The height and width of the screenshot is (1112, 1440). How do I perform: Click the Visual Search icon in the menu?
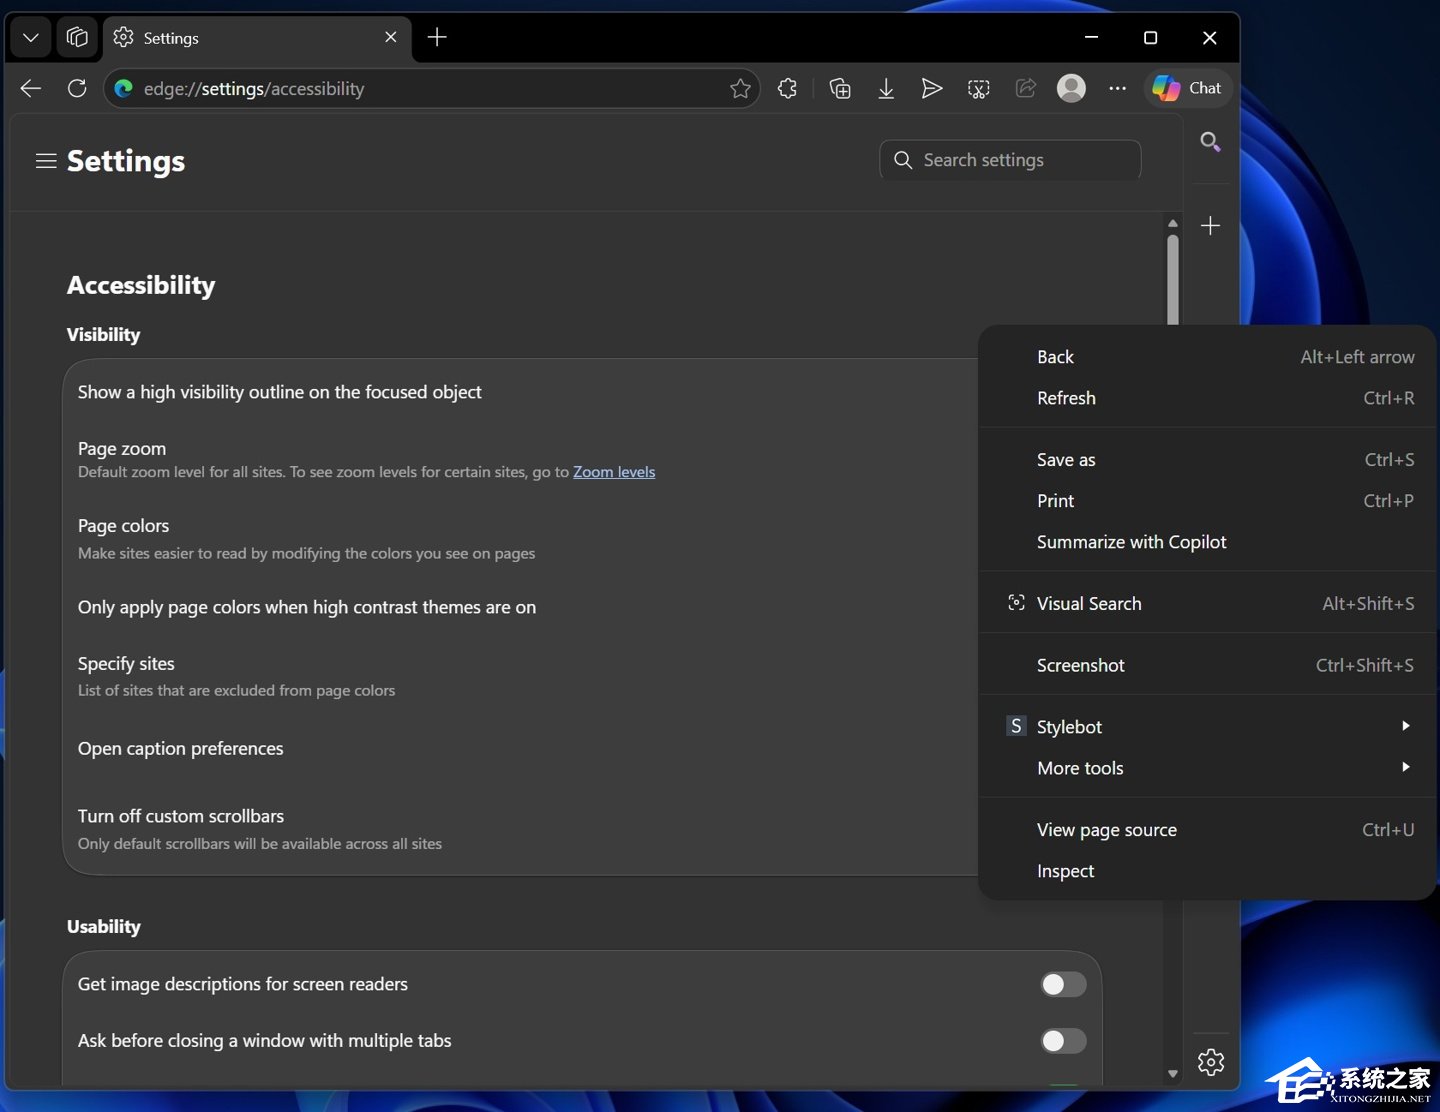(1016, 603)
